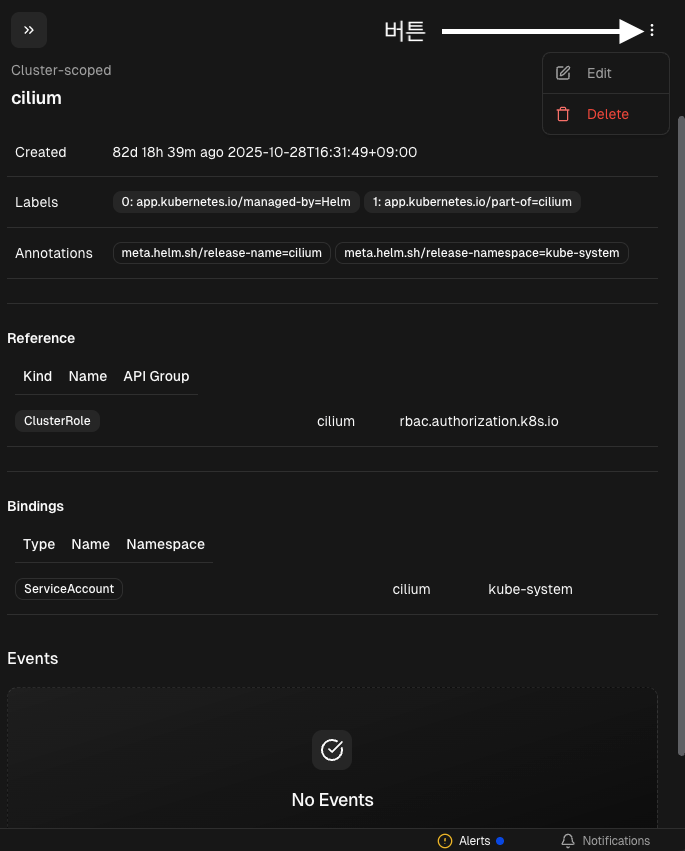This screenshot has width=685, height=851.
Task: Open Alerts in the status bar
Action: (474, 841)
